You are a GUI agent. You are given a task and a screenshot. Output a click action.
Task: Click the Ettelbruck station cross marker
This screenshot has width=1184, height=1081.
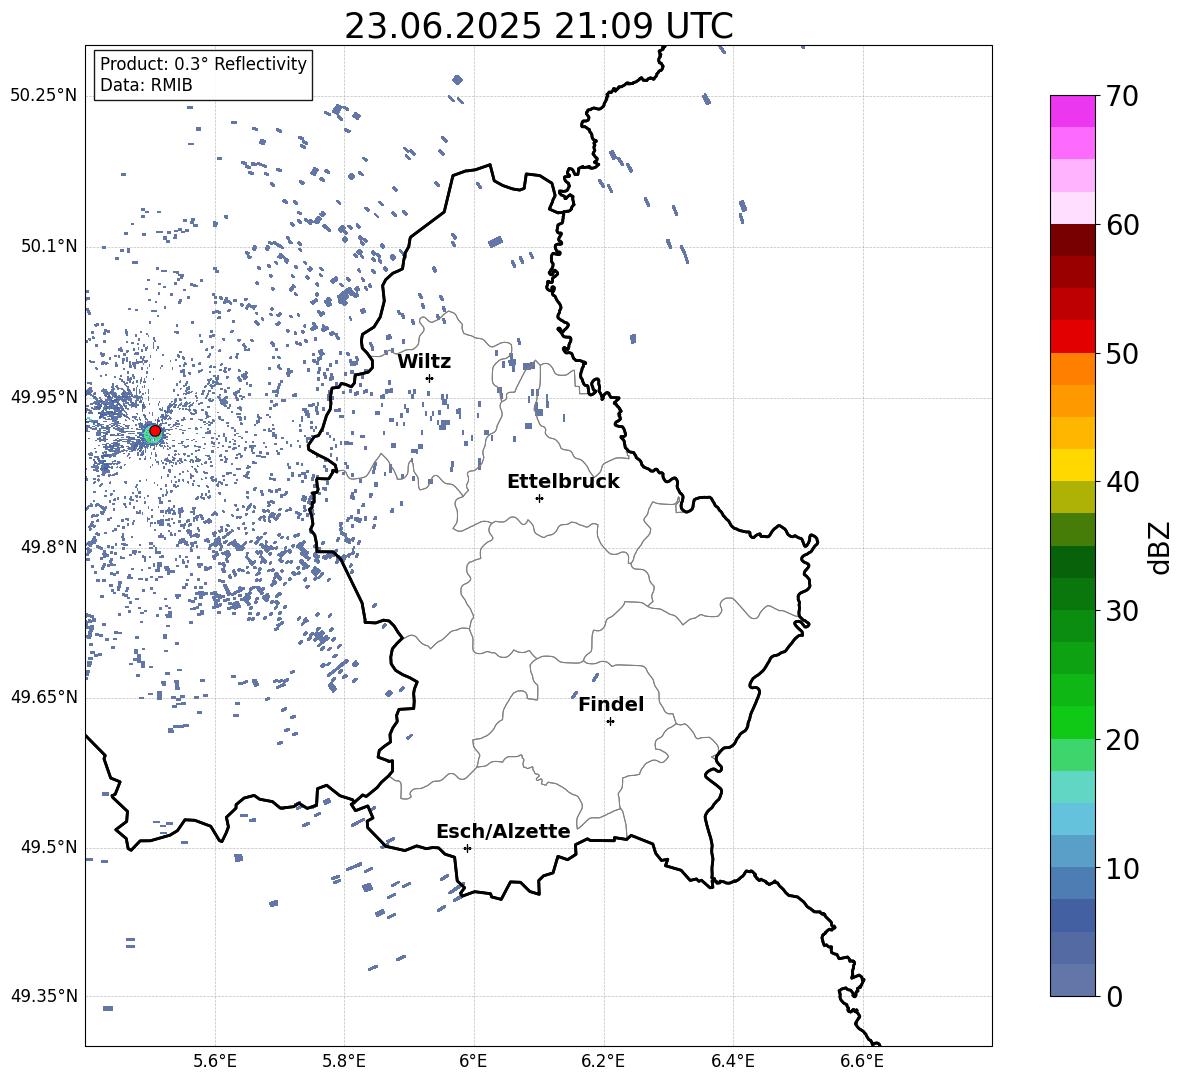click(x=539, y=498)
